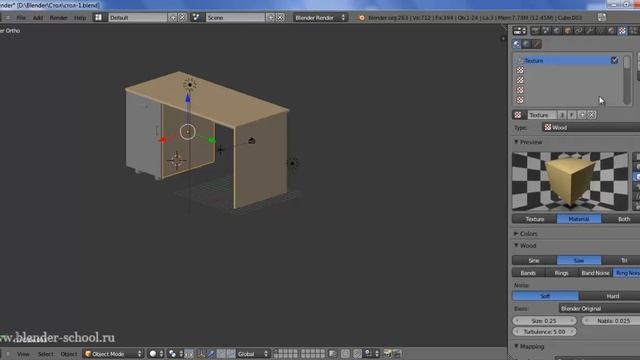Select Sine wood waveform

click(534, 260)
